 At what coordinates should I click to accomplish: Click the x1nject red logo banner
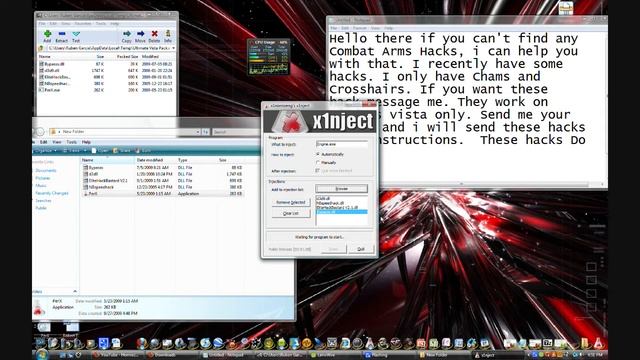coord(320,121)
